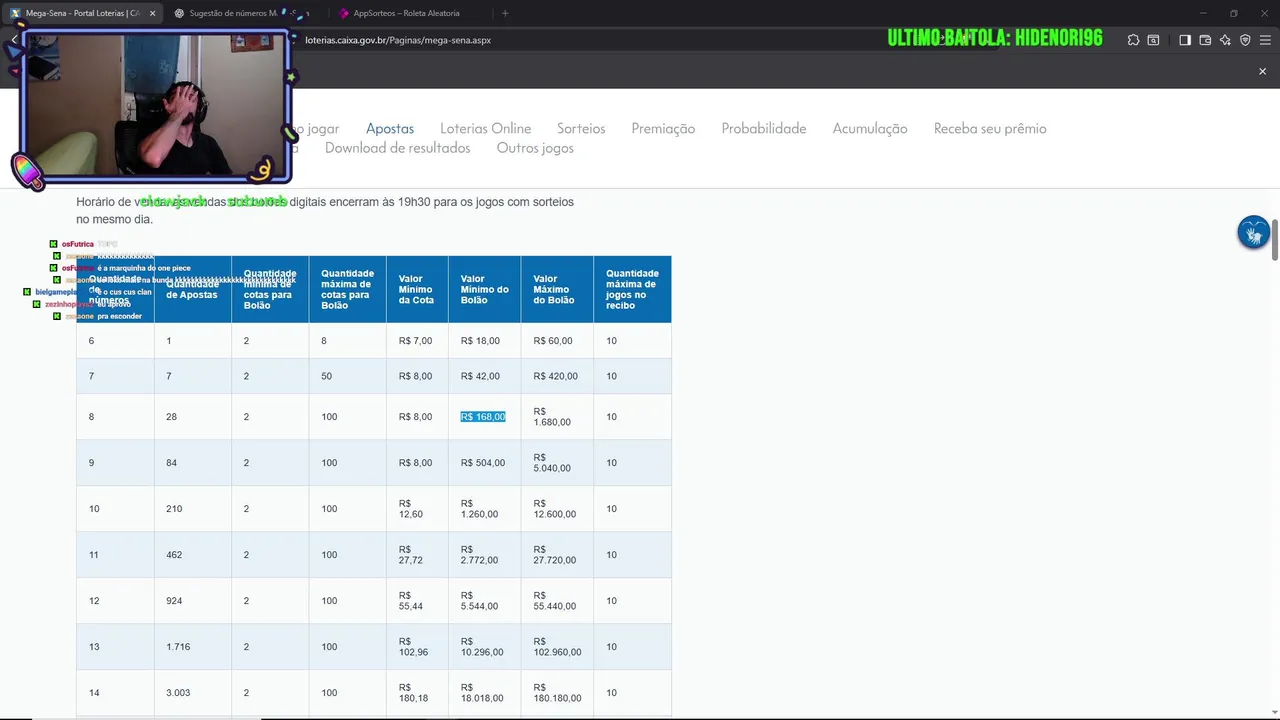Open the Sorteios menu item
Screen dimensions: 1280x720
pos(581,128)
